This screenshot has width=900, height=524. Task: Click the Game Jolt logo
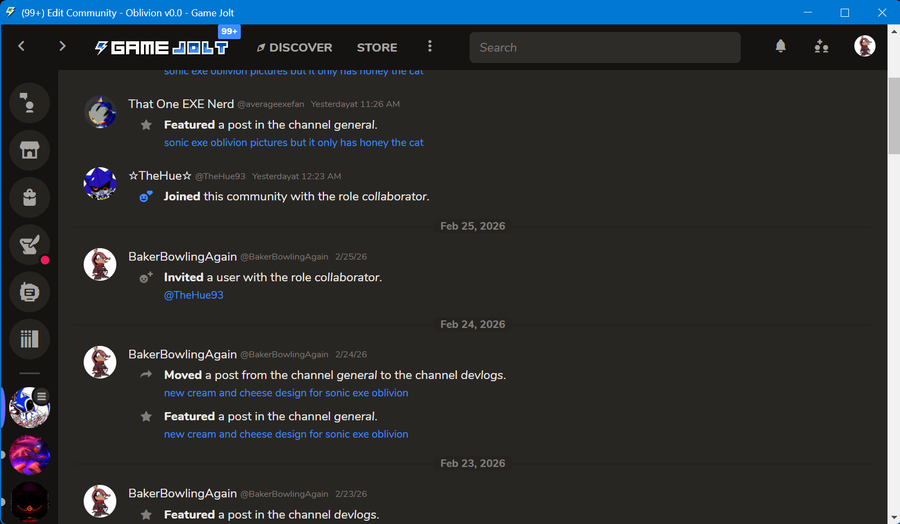[x=162, y=47]
